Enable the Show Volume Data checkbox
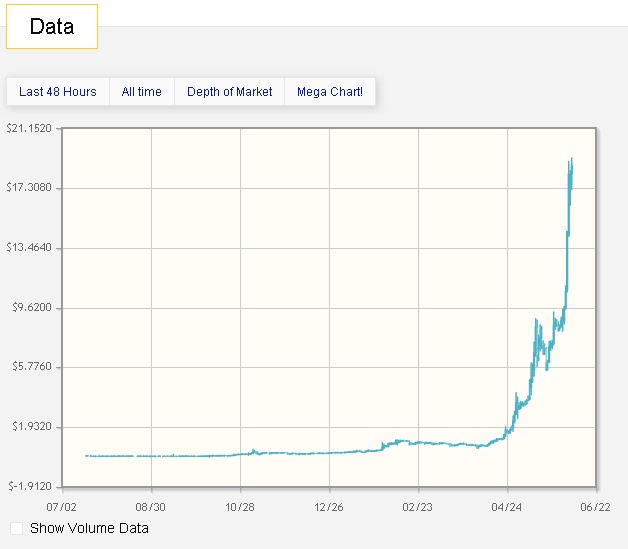This screenshot has height=549, width=628. [16, 528]
